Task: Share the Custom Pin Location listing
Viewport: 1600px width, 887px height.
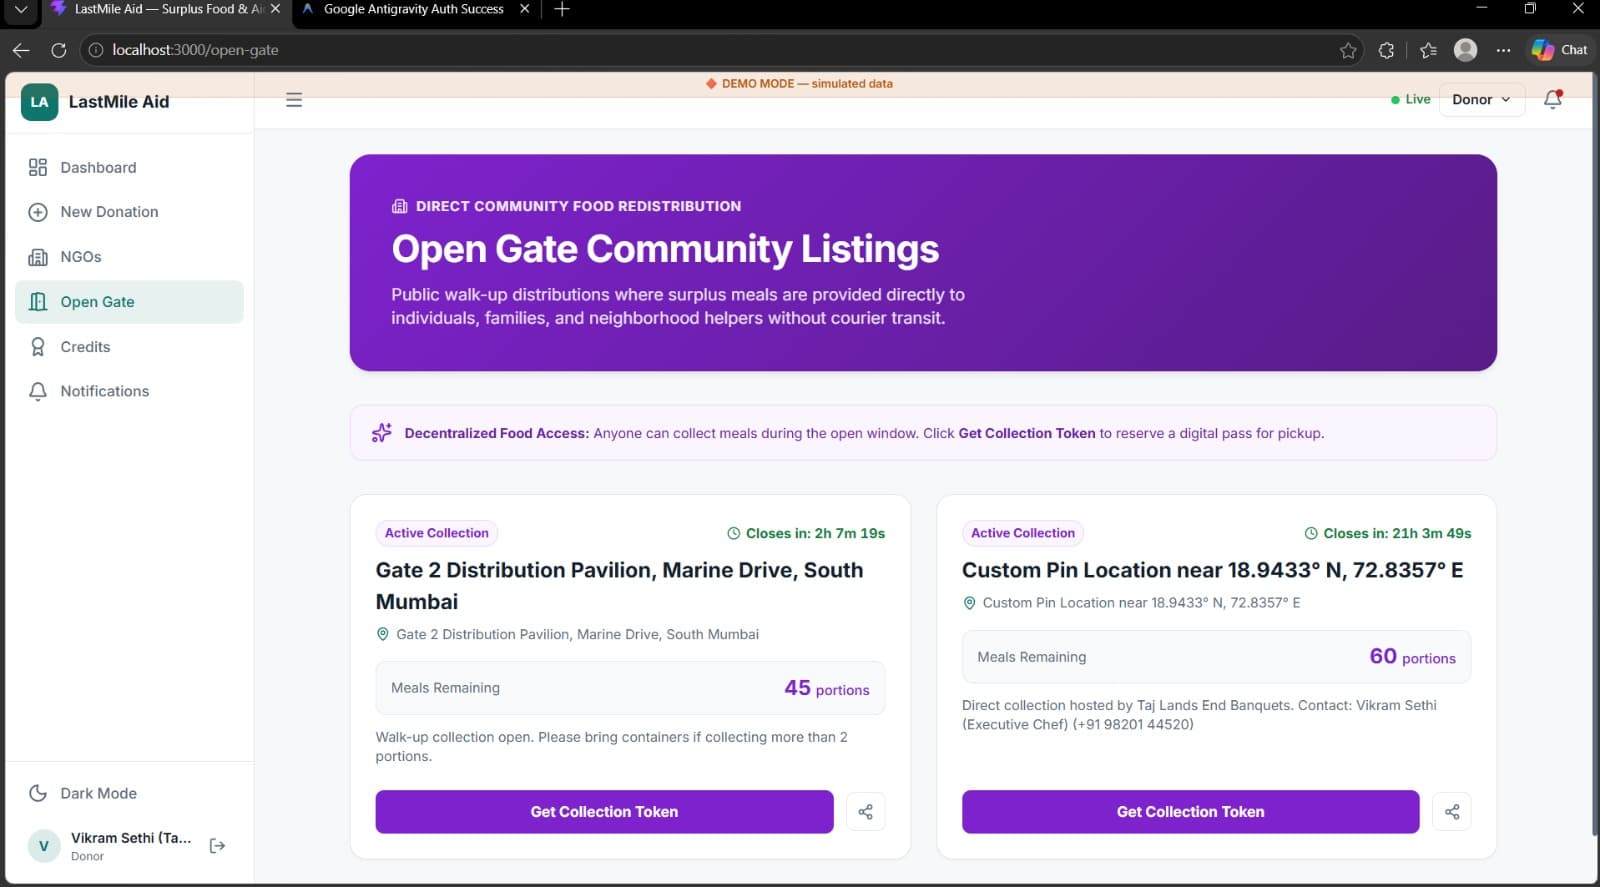Action: pyautogui.click(x=1452, y=812)
